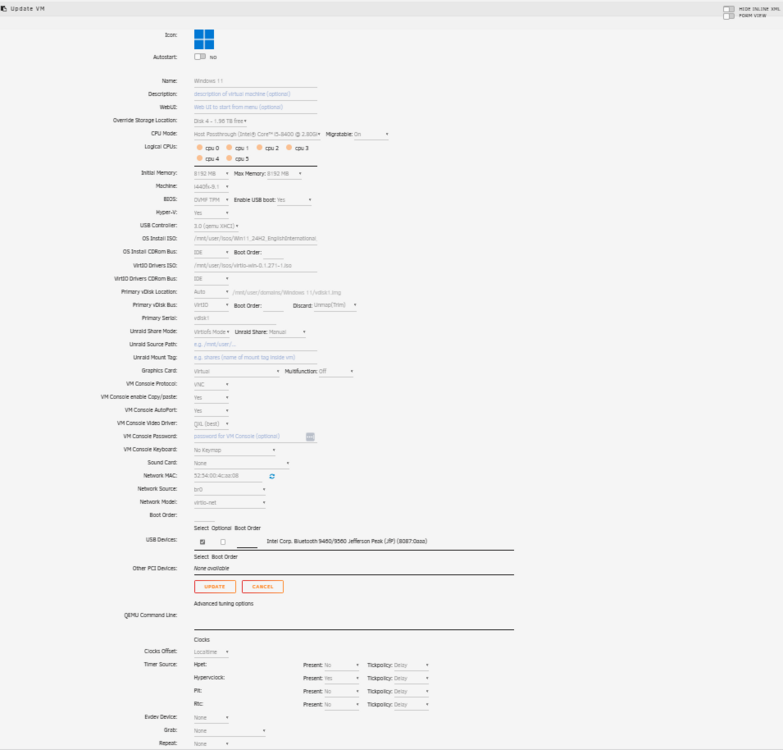Open the CPU Mode dropdown
The width and height of the screenshot is (783, 750).
coord(257,134)
